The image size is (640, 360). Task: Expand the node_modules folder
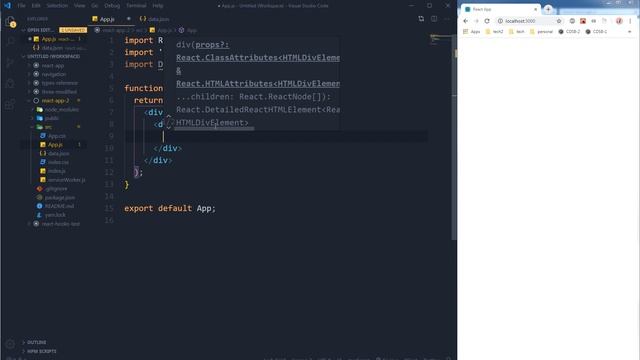point(61,109)
